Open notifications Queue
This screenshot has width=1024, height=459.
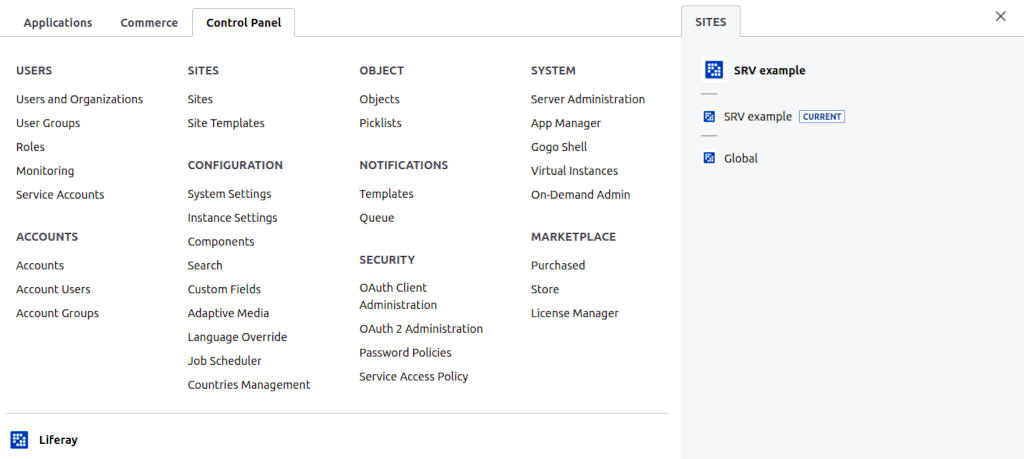[x=377, y=217]
